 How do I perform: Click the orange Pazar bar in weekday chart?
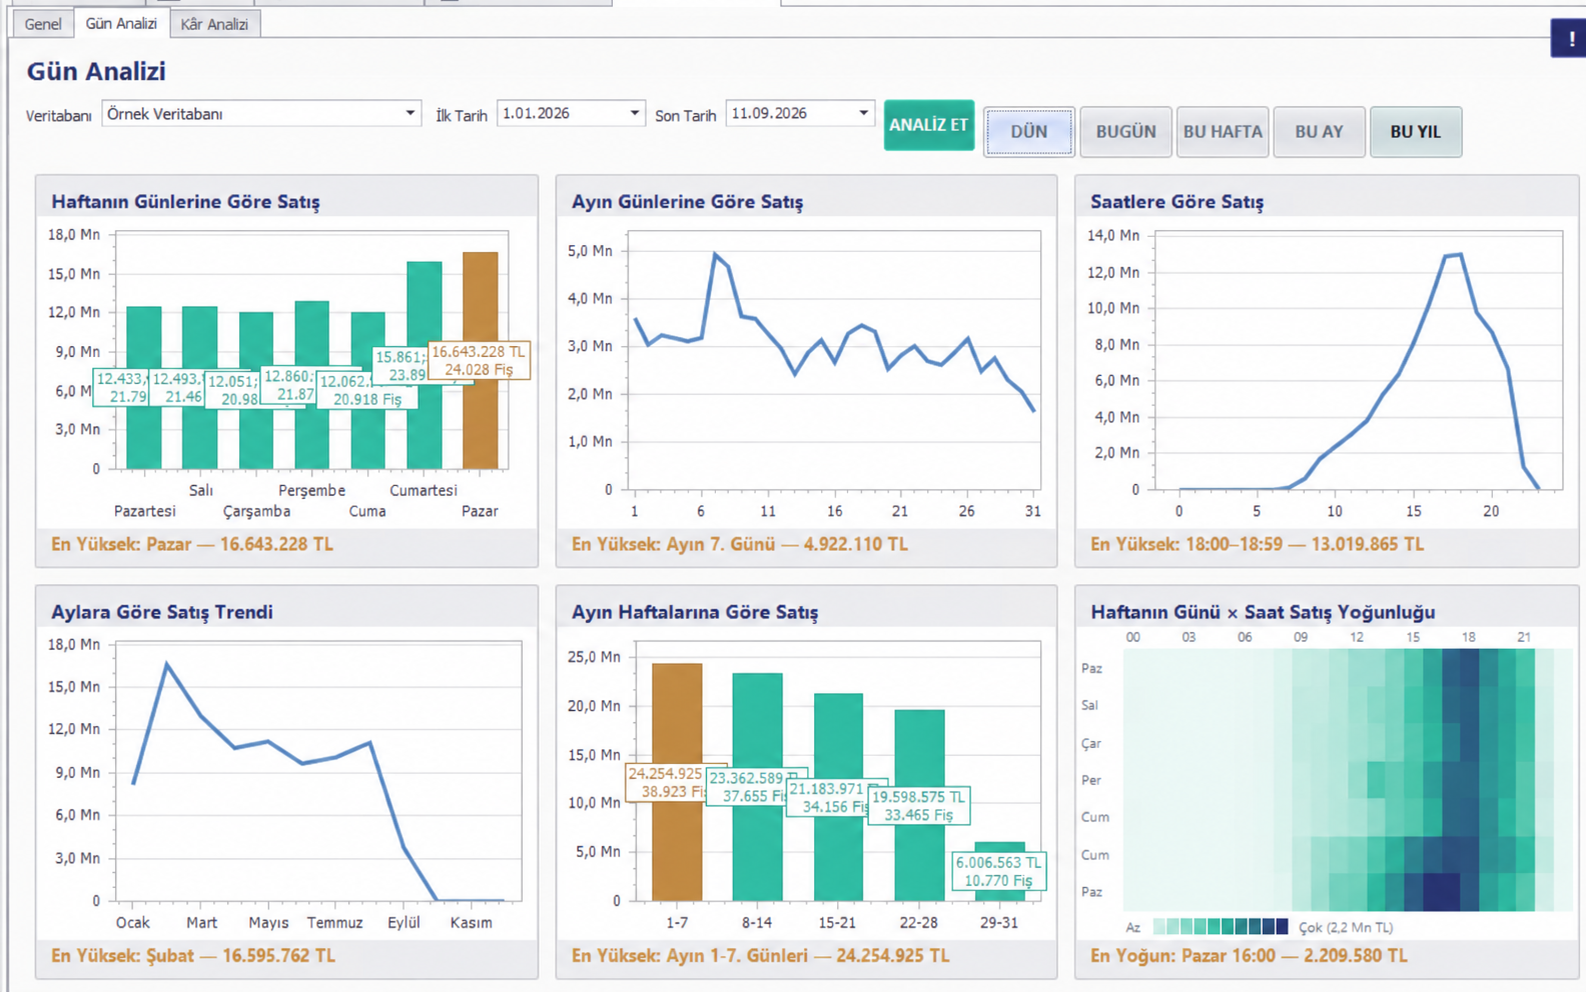pos(480,360)
